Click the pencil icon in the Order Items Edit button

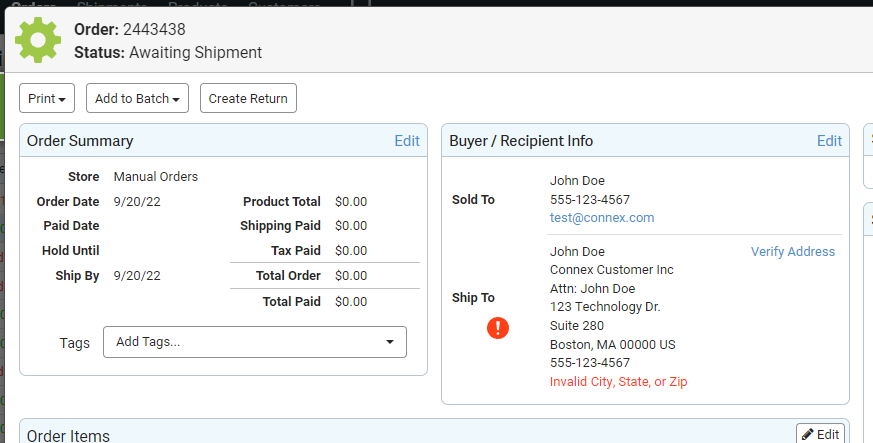(807, 434)
